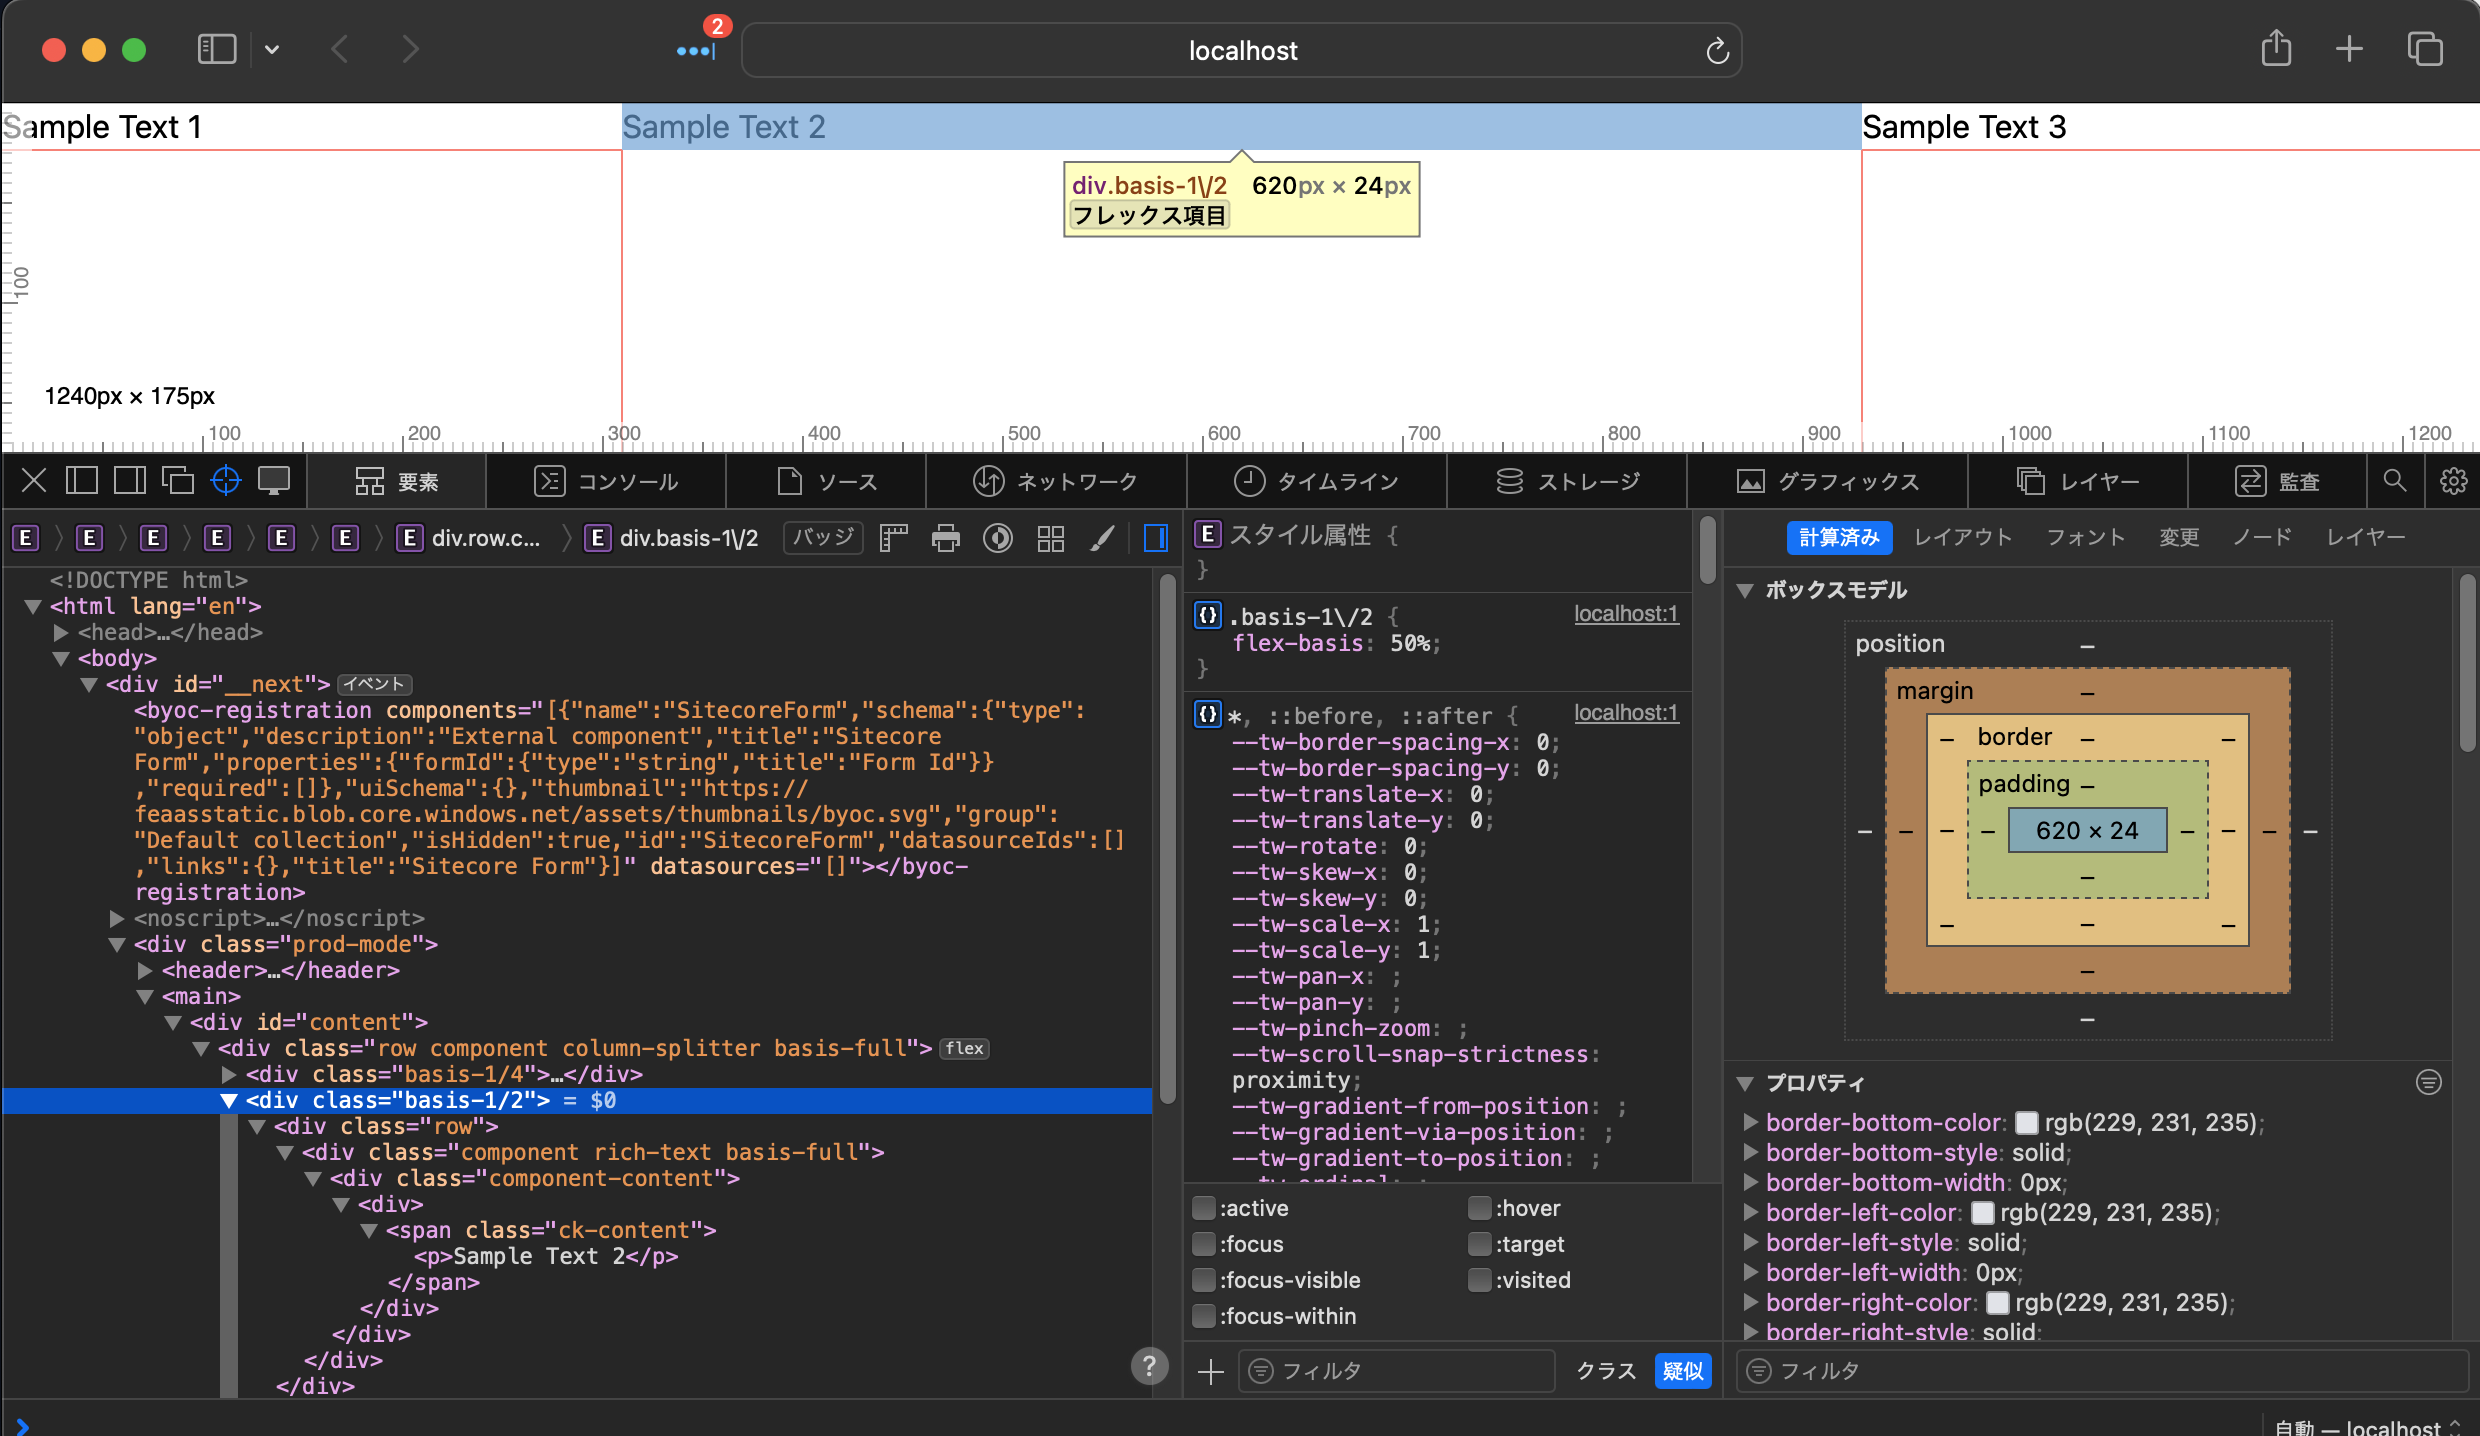This screenshot has width=2480, height=1436.
Task: Toggle the rulers icon in the DOM toolbar
Action: pyautogui.click(x=893, y=539)
